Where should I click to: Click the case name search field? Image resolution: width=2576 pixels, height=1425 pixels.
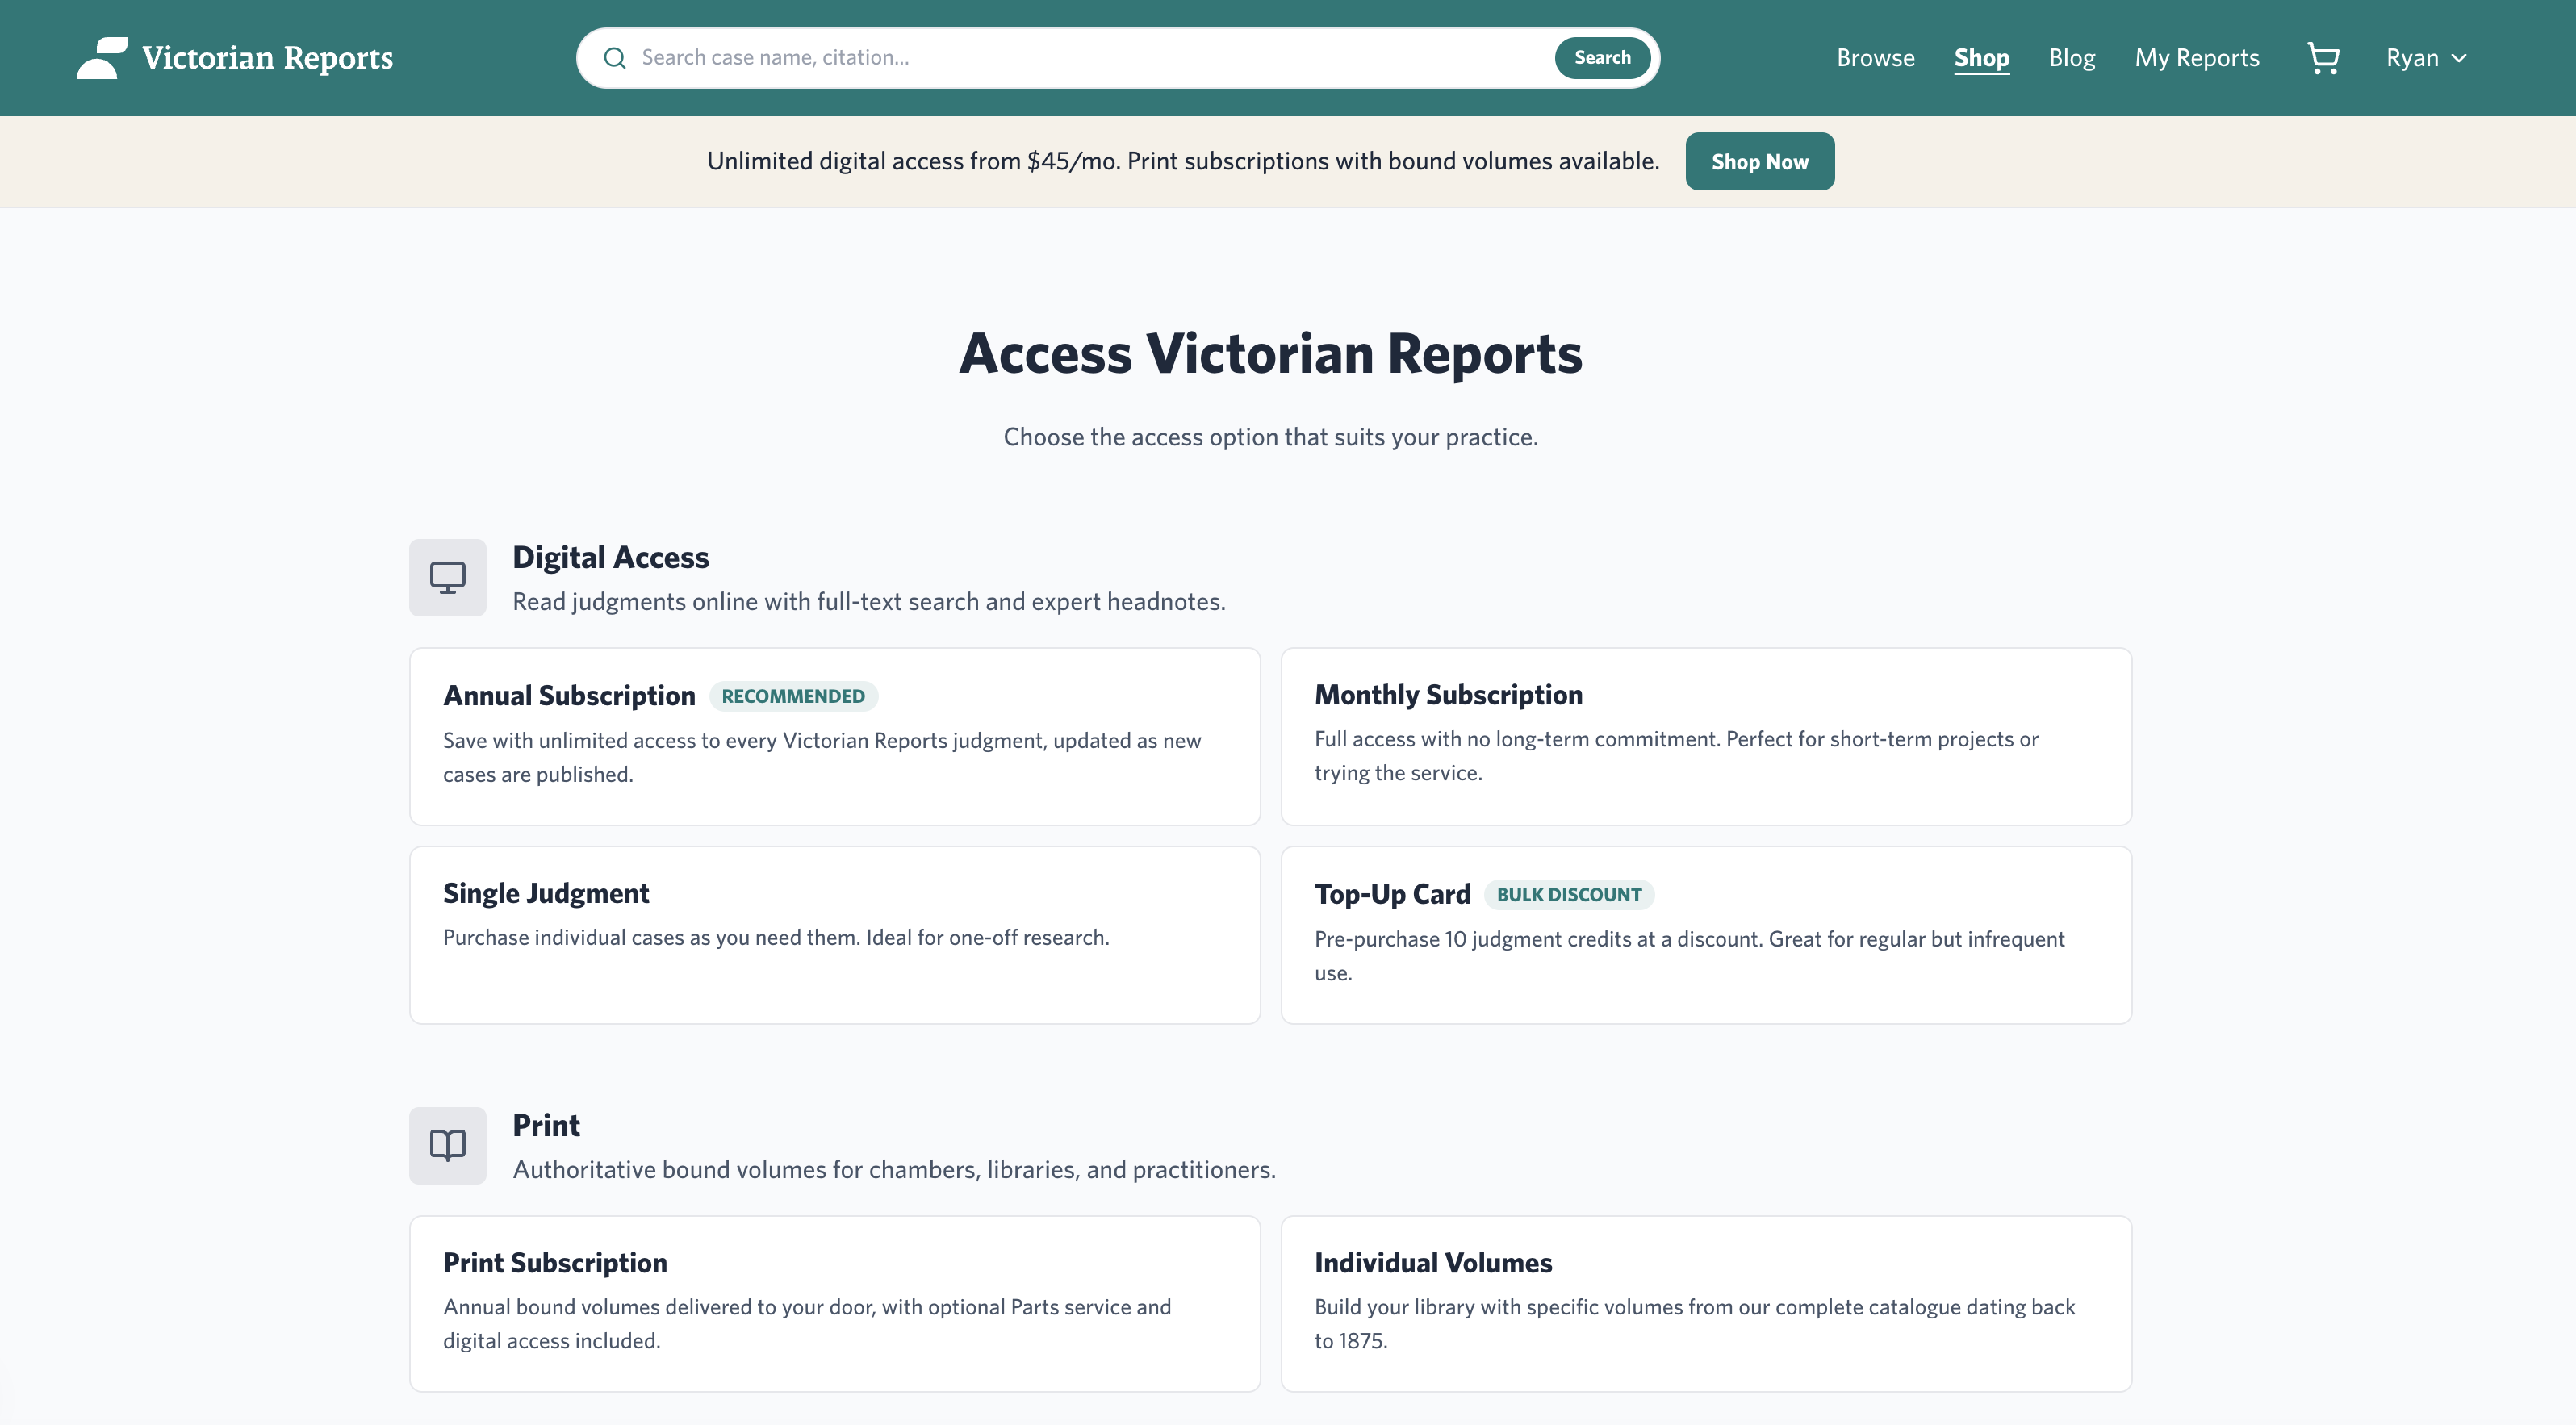coord(1000,57)
